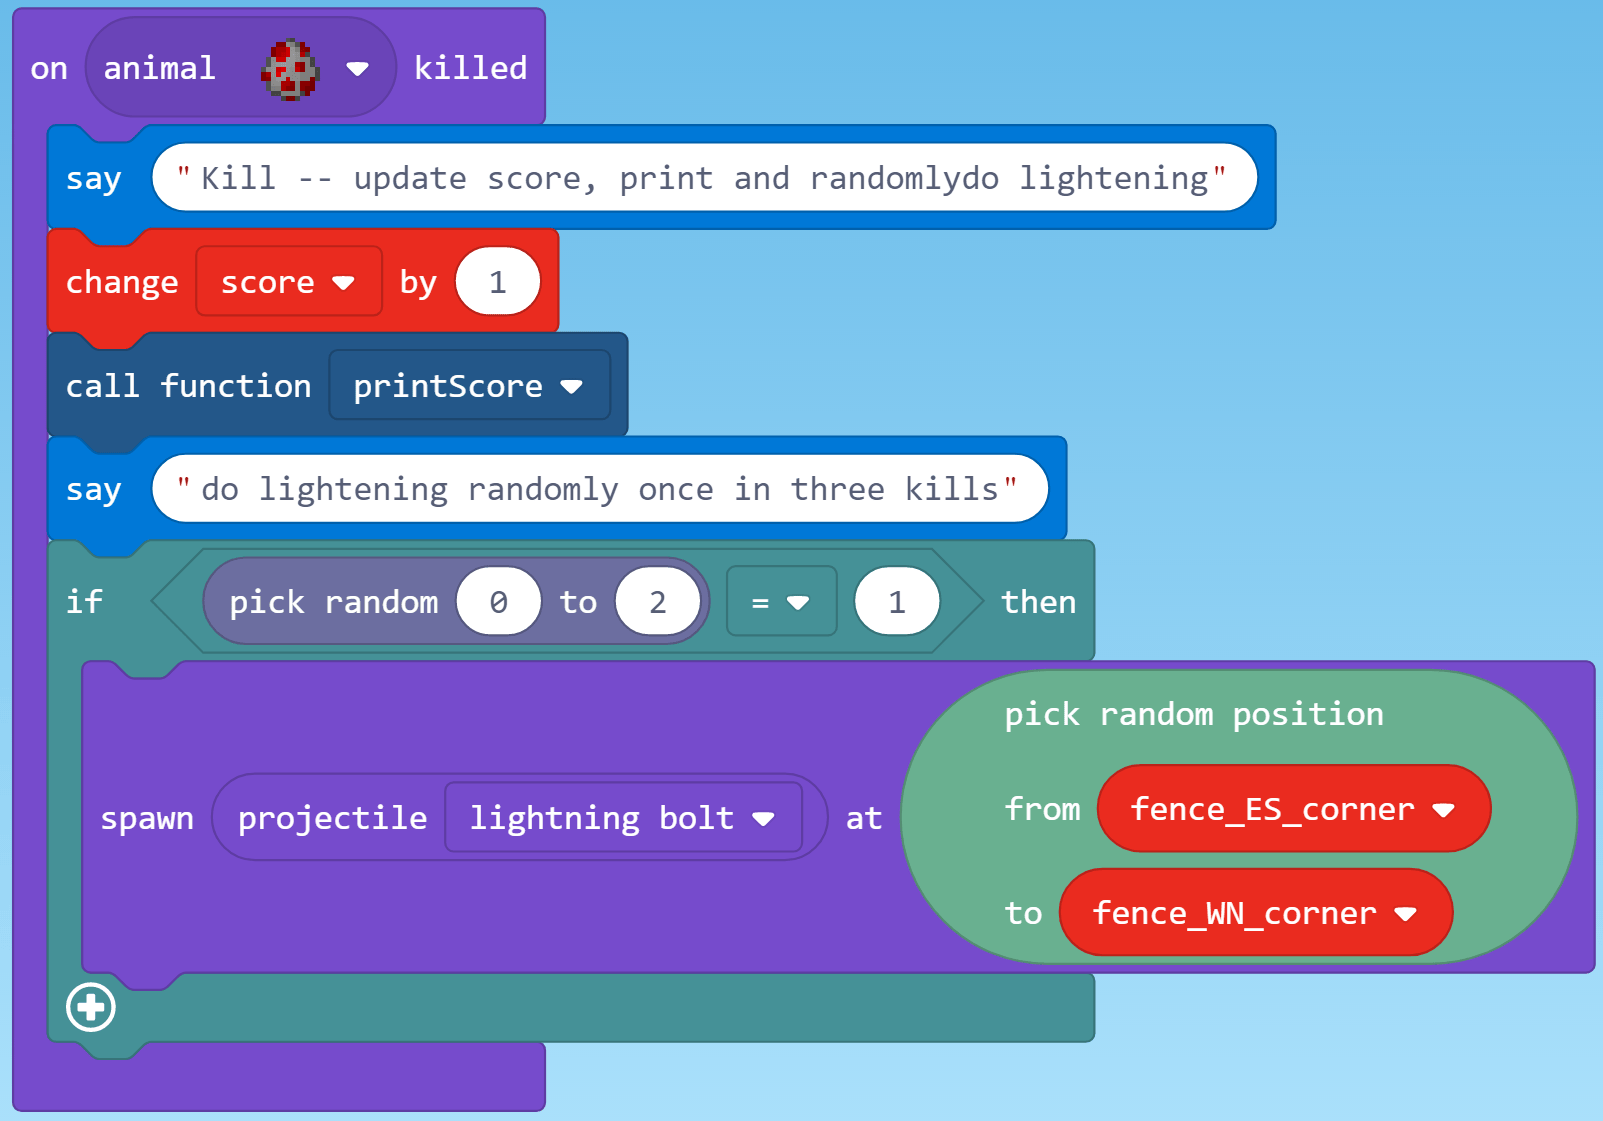Click the 'pick random' number block label
The height and width of the screenshot is (1121, 1603).
(333, 602)
